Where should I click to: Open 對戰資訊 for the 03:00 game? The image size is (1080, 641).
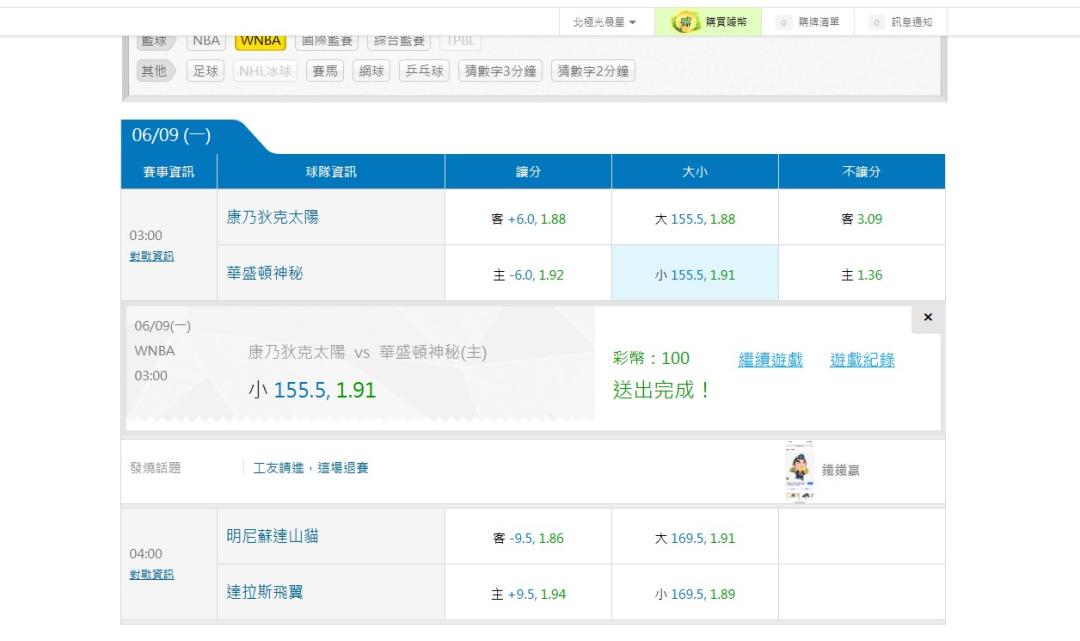click(152, 256)
